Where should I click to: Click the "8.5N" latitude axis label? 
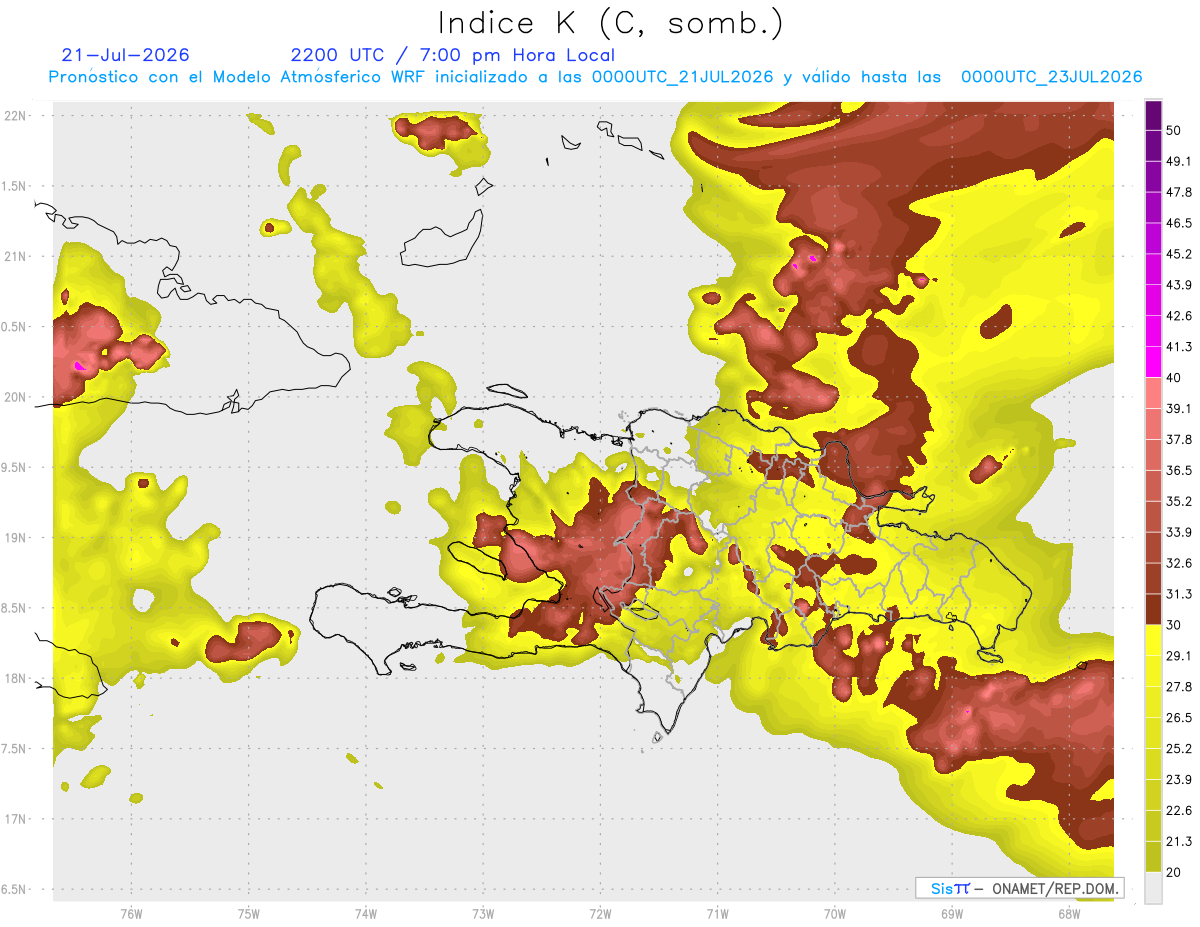pos(15,608)
